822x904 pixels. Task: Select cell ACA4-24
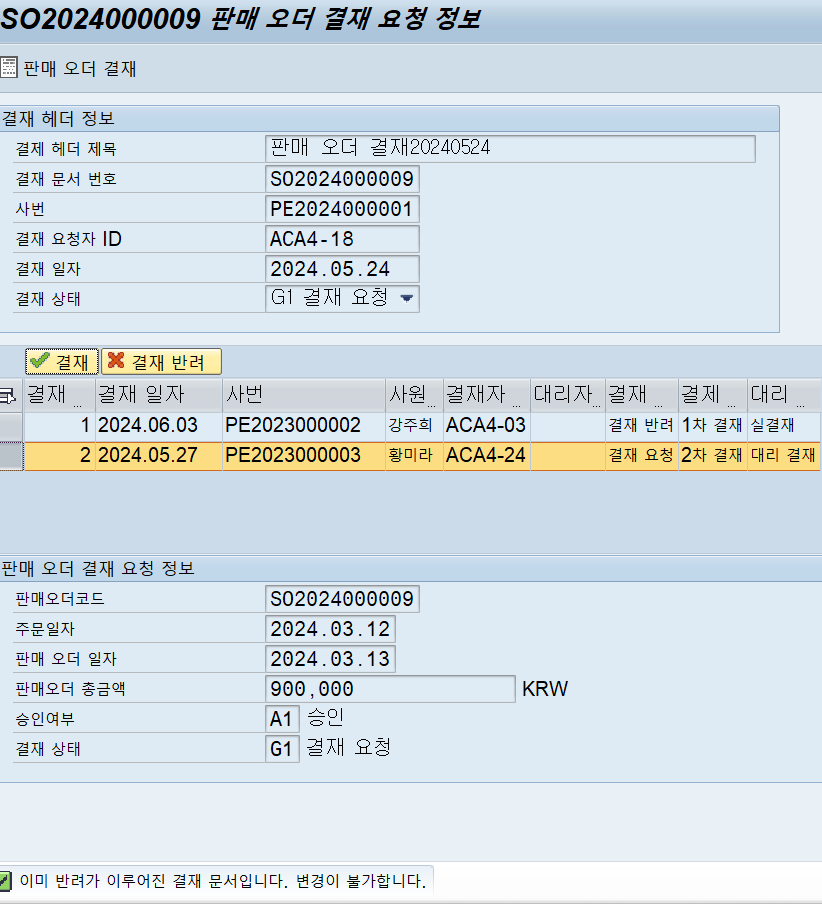487,456
